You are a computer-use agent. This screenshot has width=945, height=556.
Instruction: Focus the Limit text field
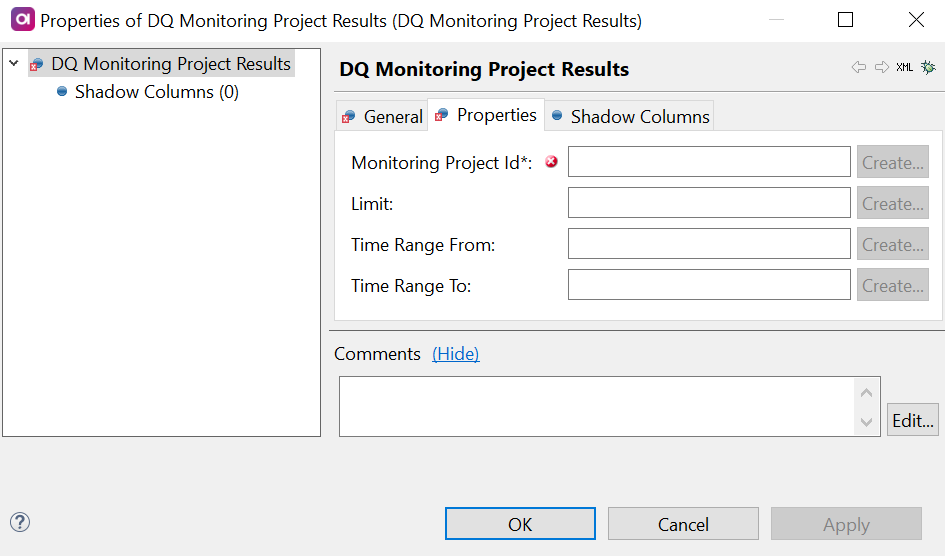point(709,203)
